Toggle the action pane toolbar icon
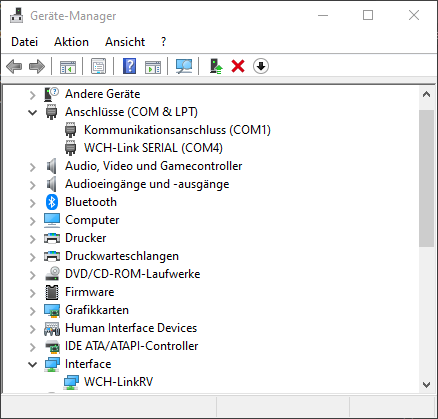 point(153,66)
